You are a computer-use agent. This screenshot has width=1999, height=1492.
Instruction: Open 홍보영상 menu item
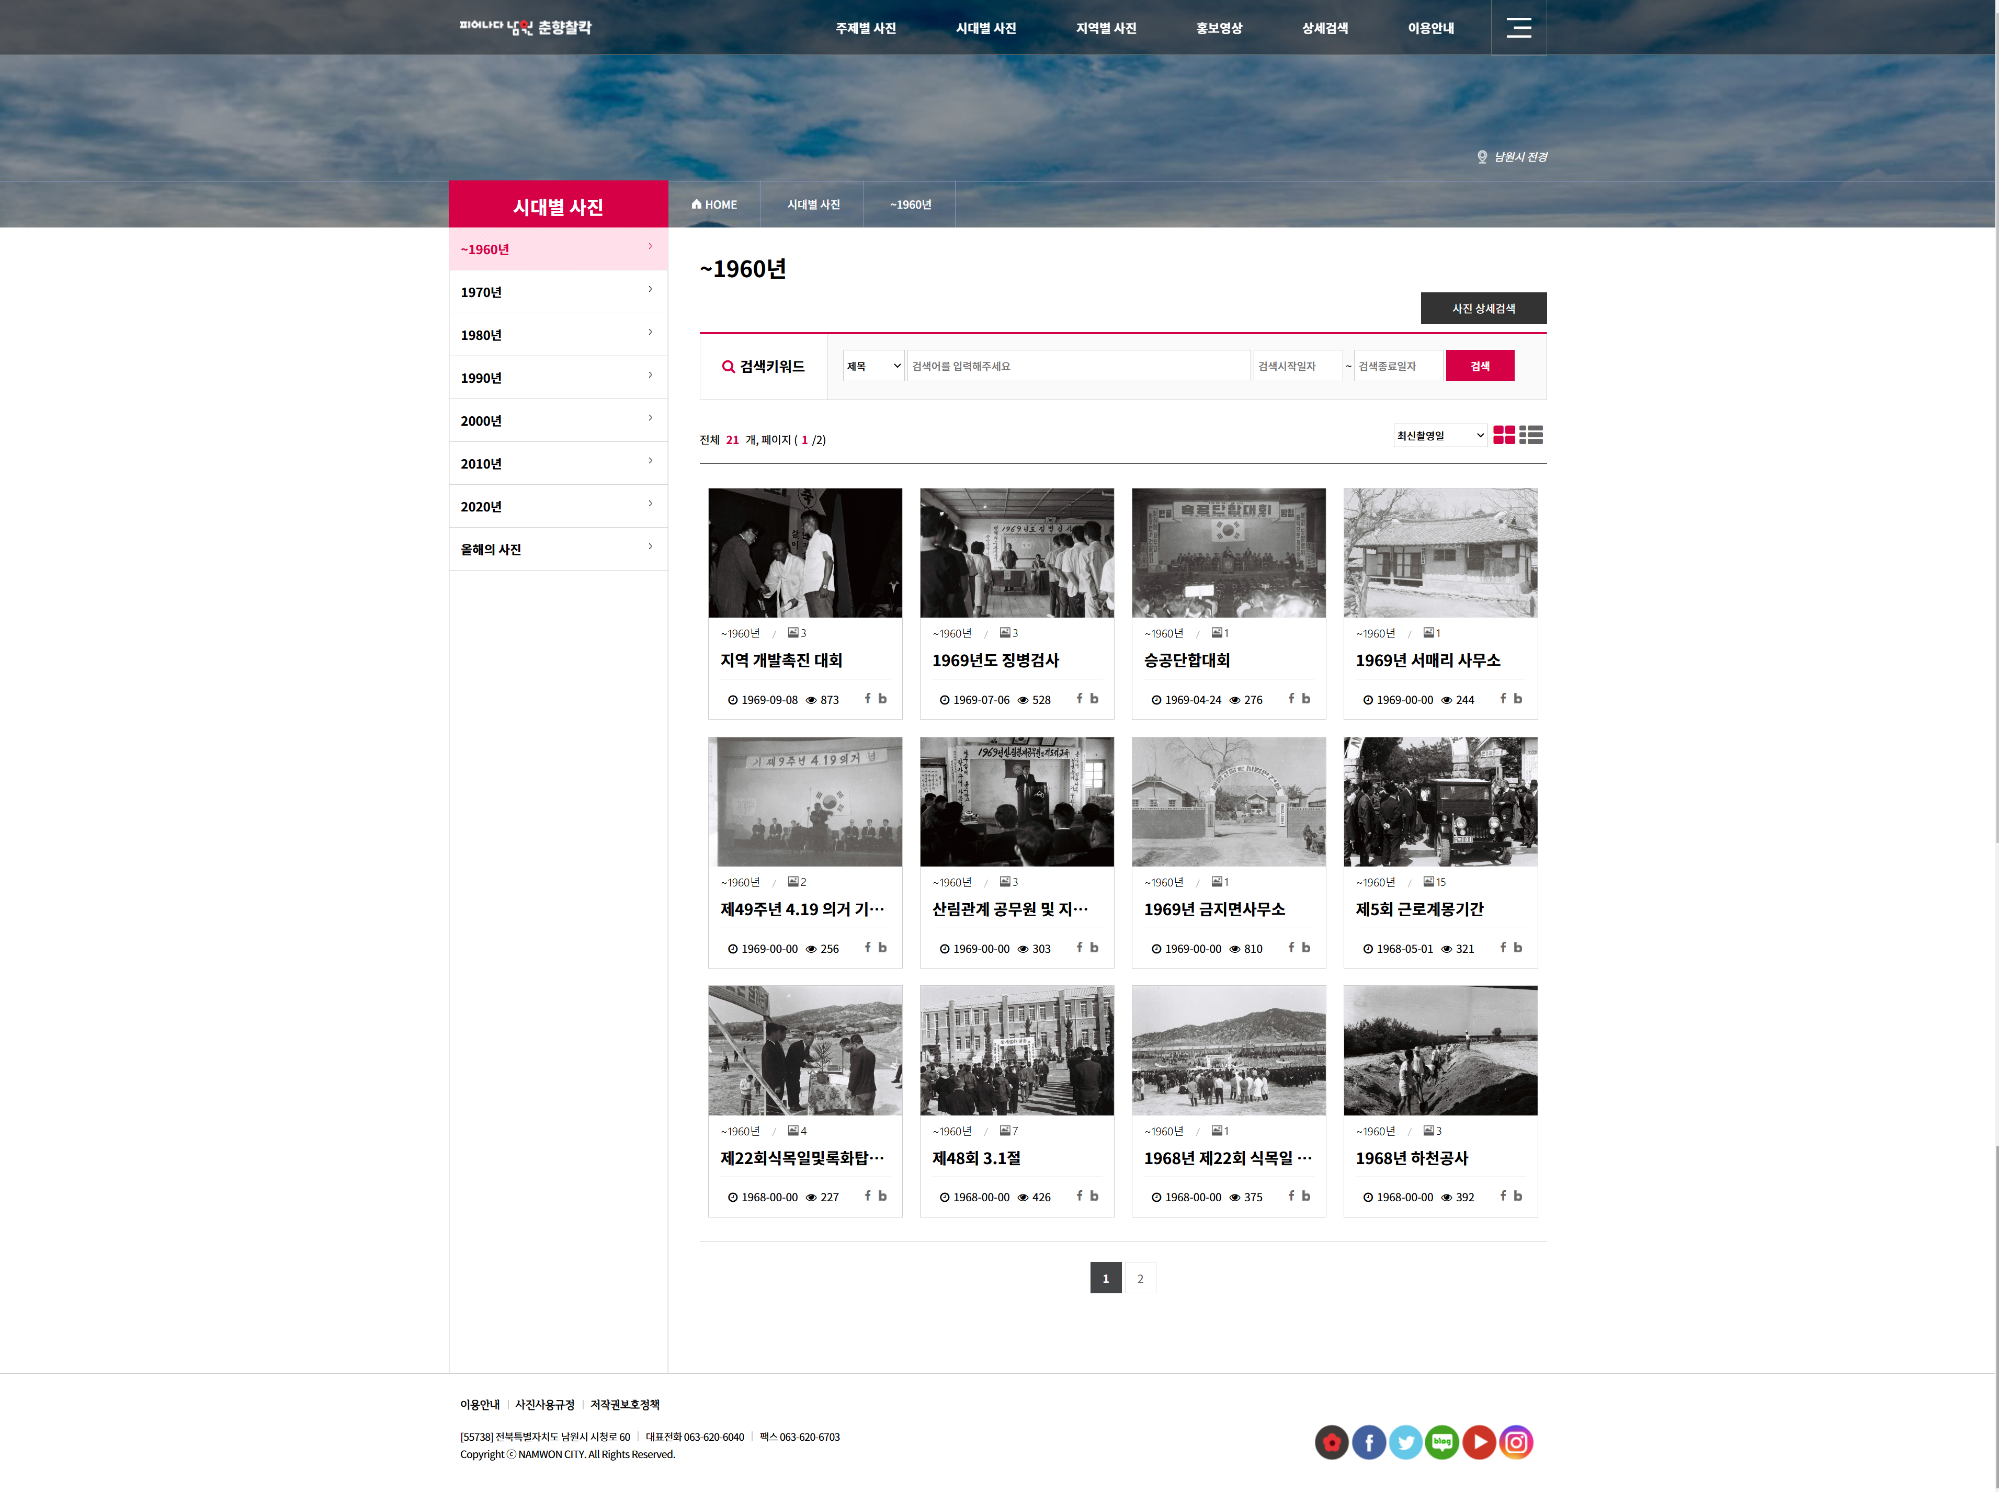[x=1218, y=28]
